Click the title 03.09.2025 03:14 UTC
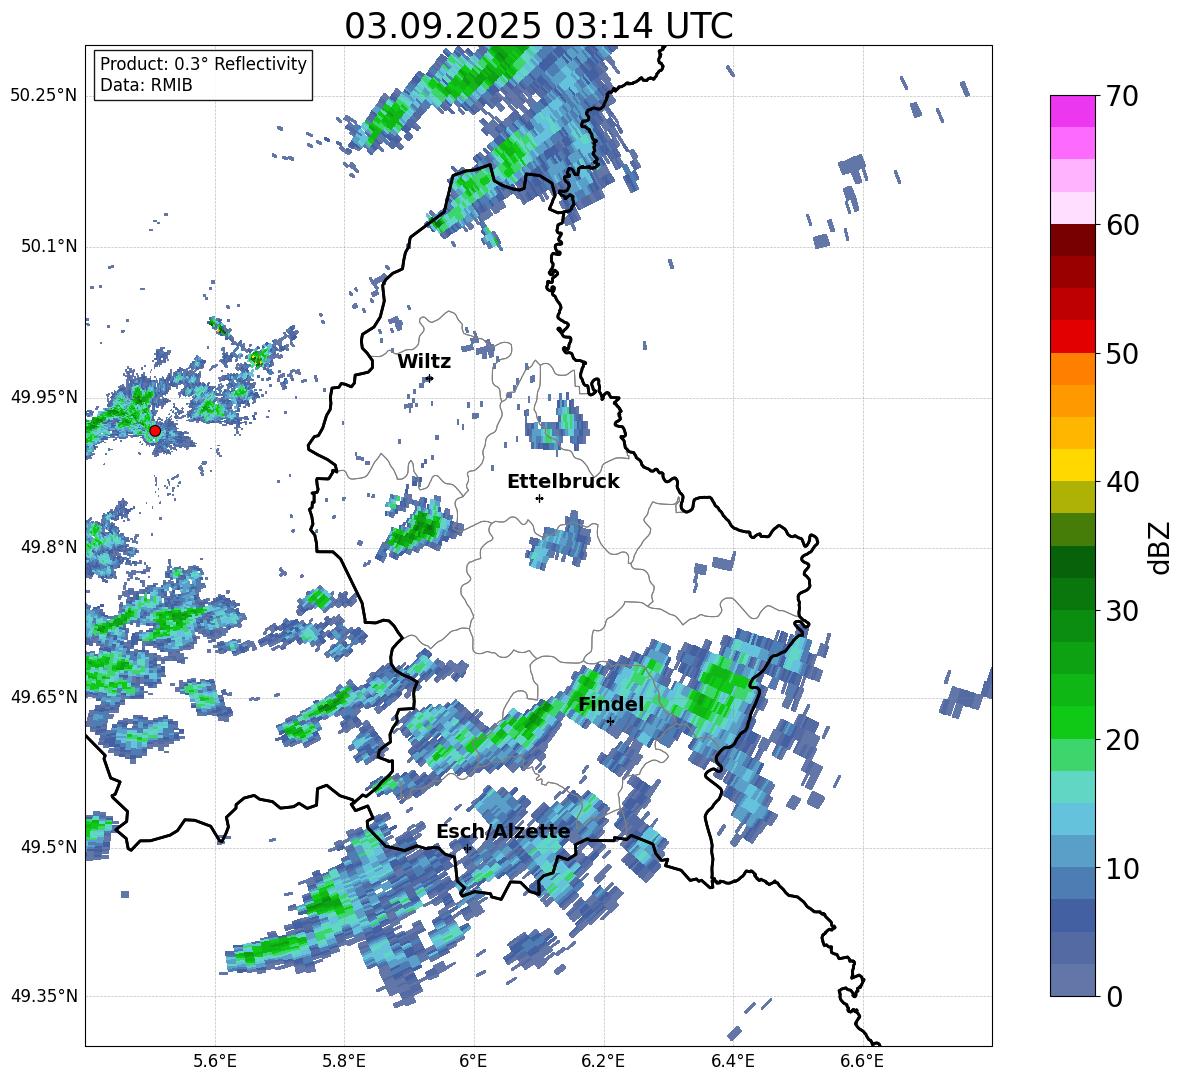Viewport: 1184px width, 1081px height. click(x=539, y=26)
